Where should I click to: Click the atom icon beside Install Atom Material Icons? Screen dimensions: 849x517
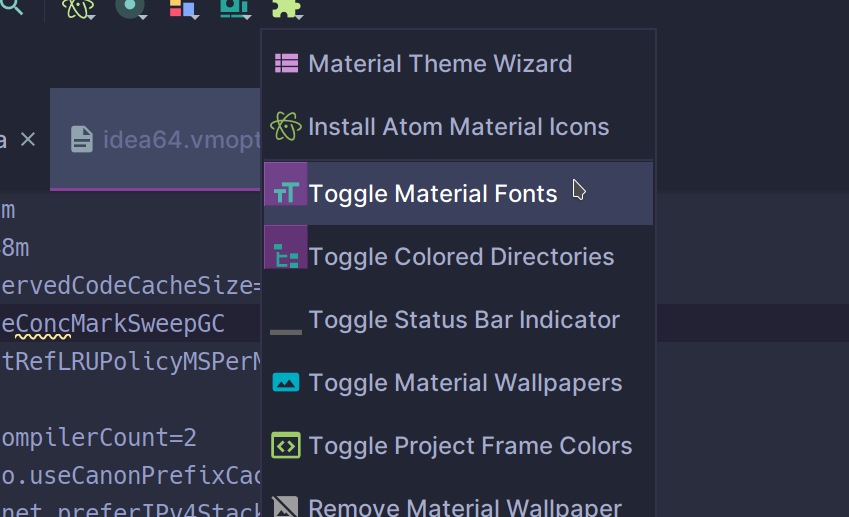click(x=285, y=126)
